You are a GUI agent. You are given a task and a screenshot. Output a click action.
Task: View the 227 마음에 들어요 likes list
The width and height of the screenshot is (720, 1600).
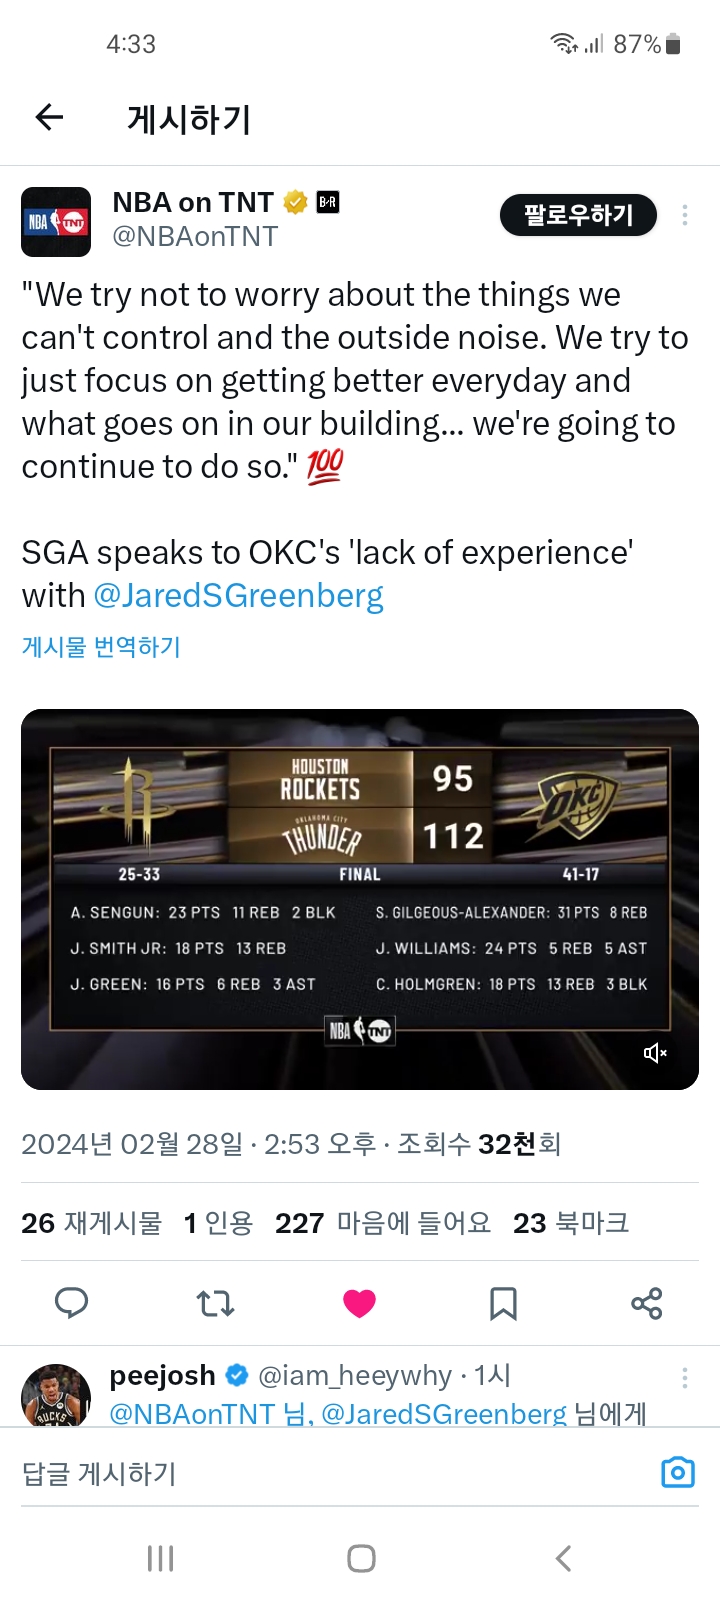point(383,1223)
